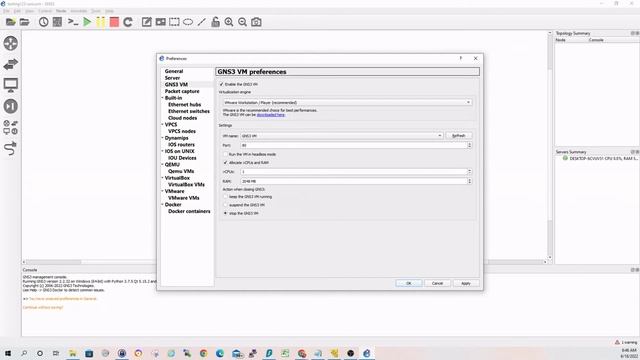640x360 pixels.
Task: Select Packet capture in preferences tree
Action: click(x=182, y=91)
